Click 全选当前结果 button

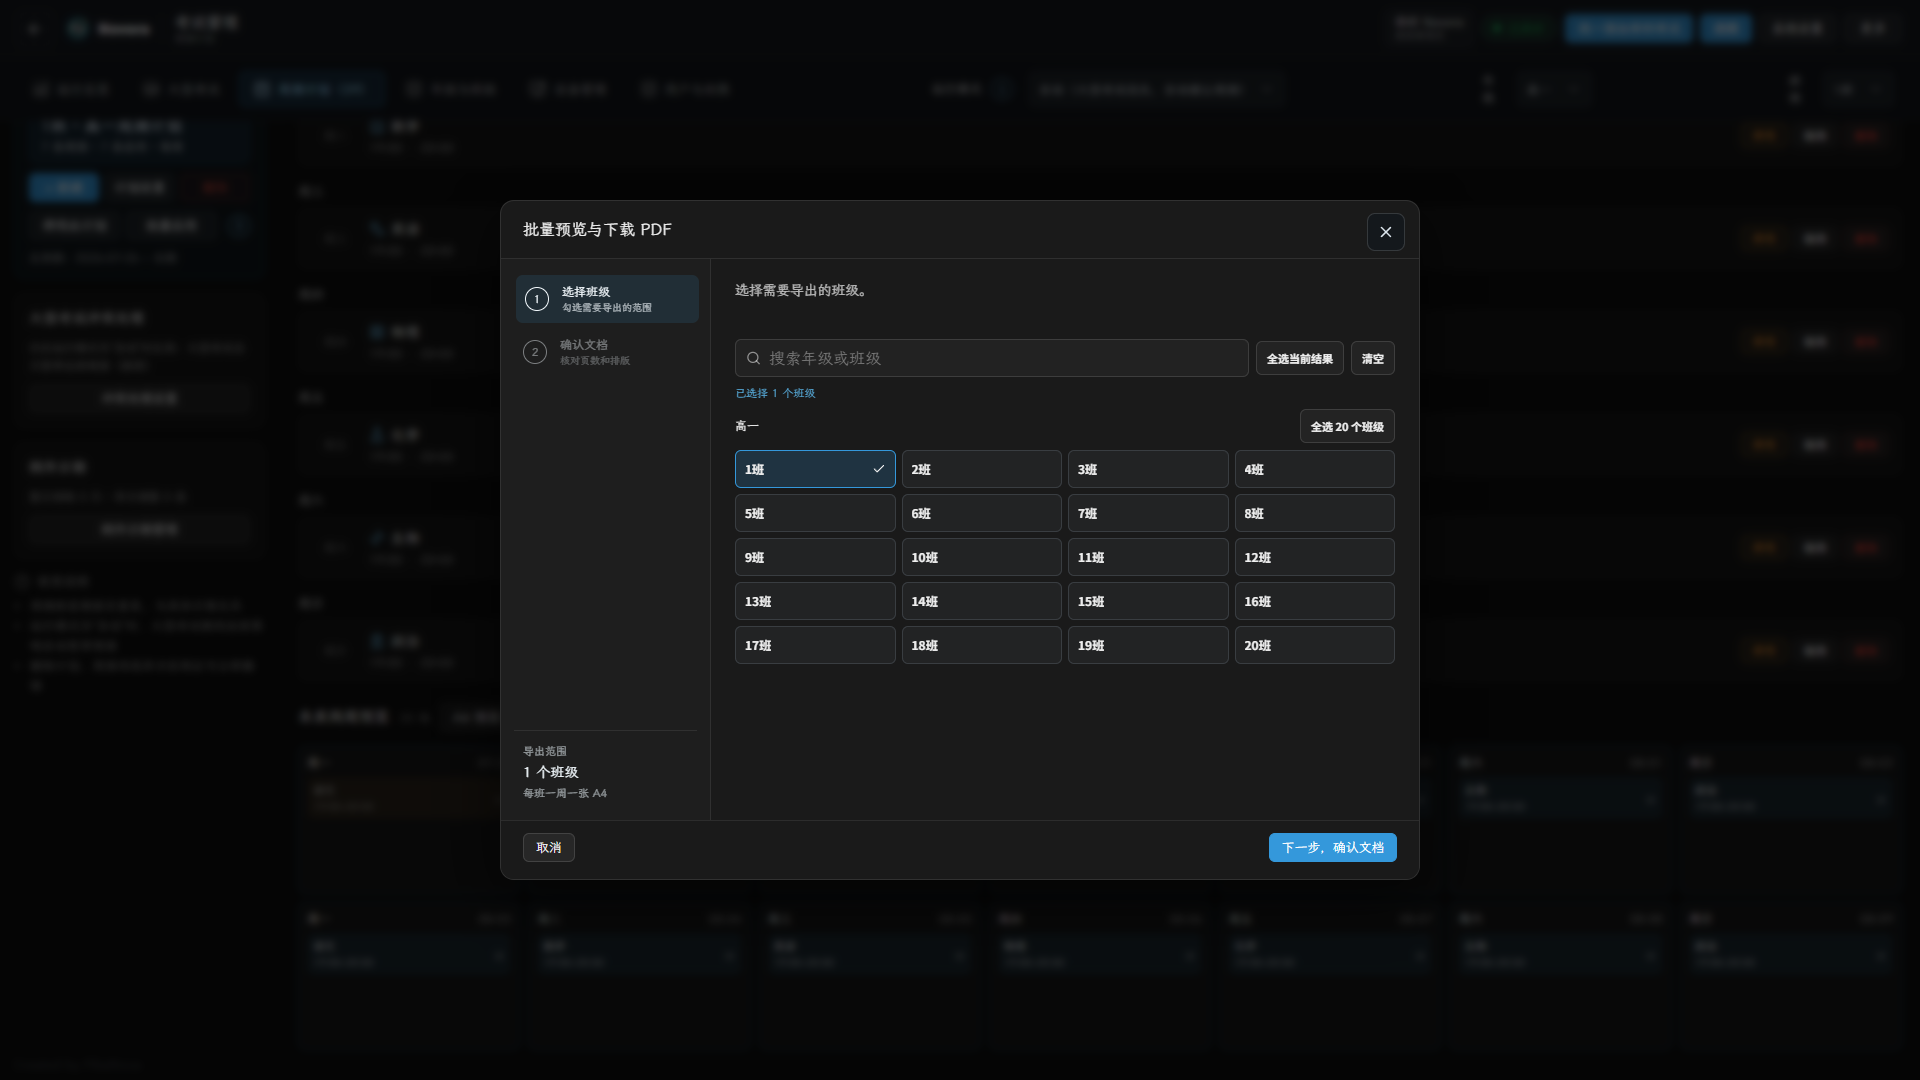[1299, 358]
